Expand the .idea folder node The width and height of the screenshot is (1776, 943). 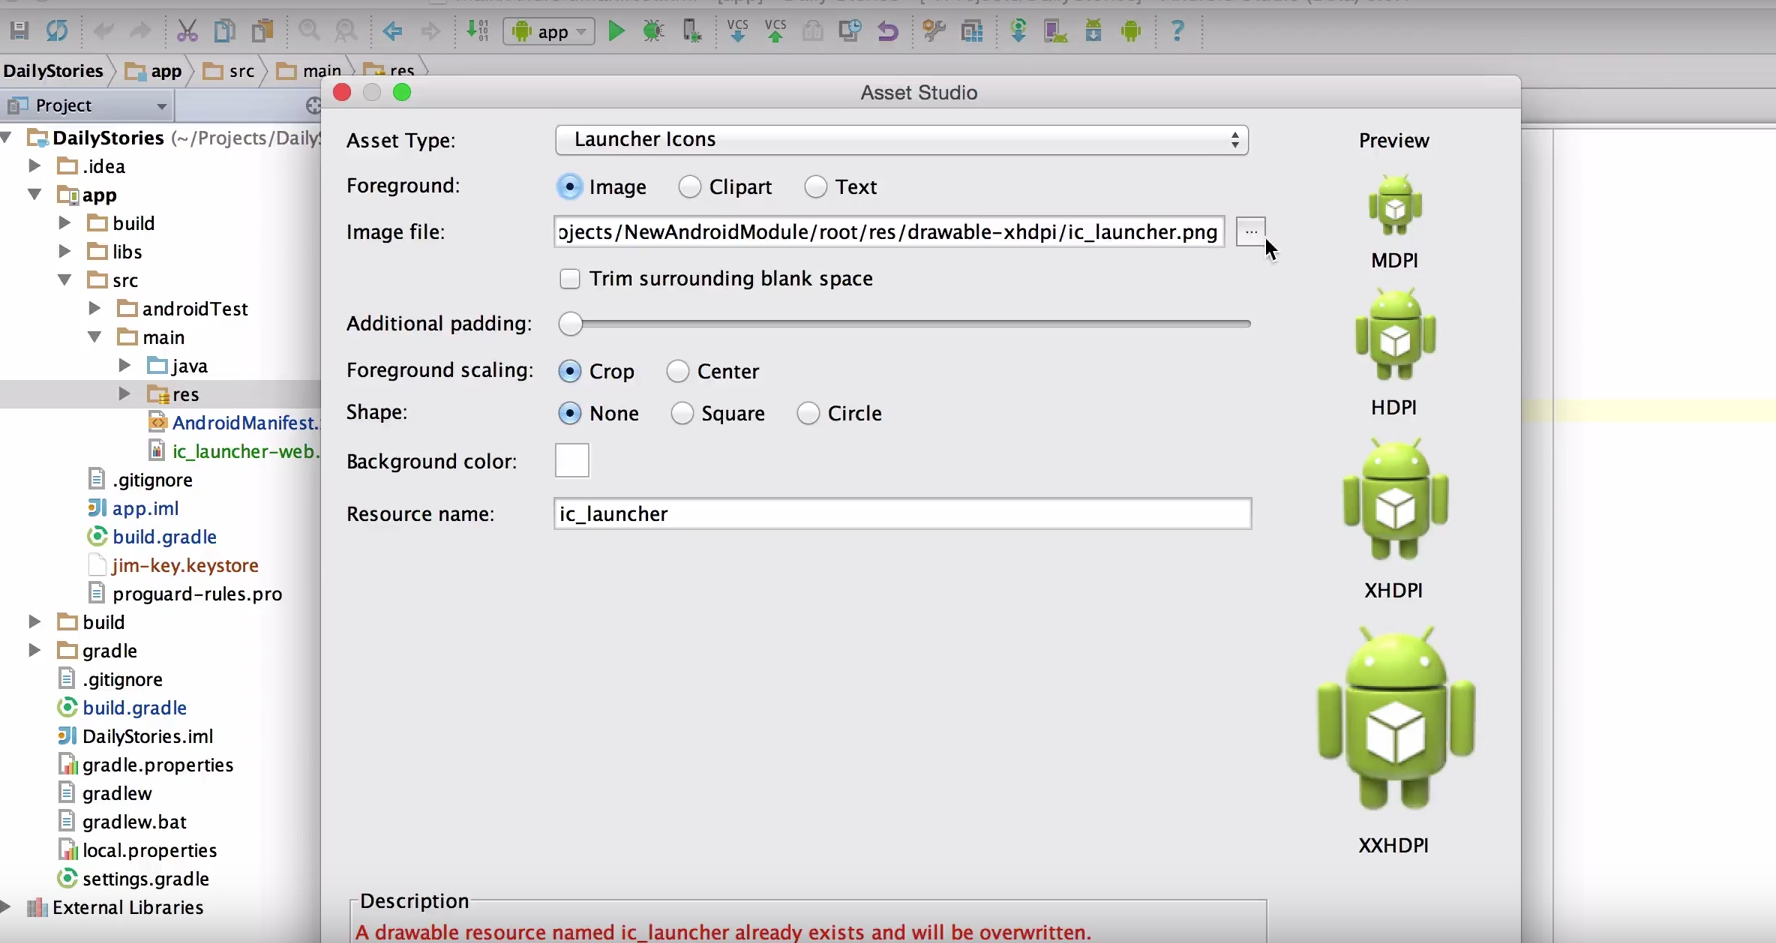[x=35, y=166]
